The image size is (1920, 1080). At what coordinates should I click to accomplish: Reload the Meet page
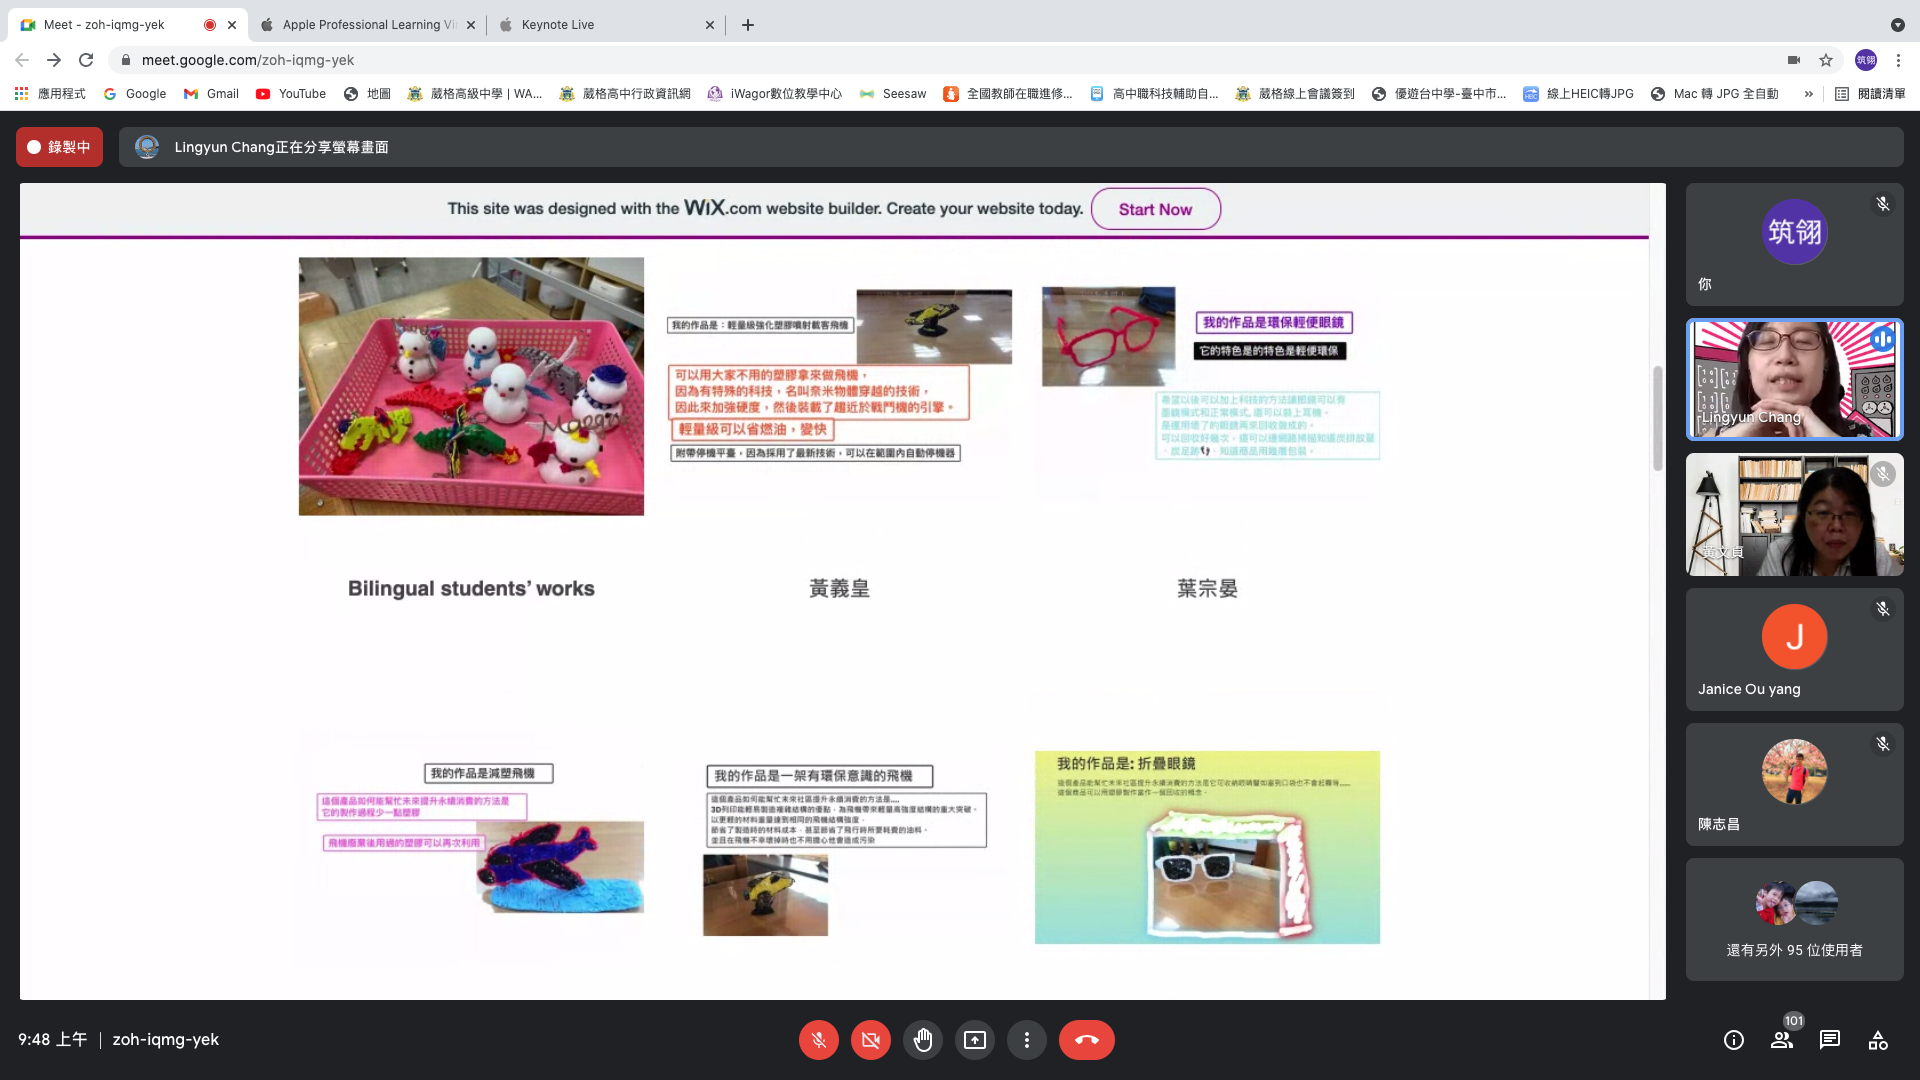(86, 60)
